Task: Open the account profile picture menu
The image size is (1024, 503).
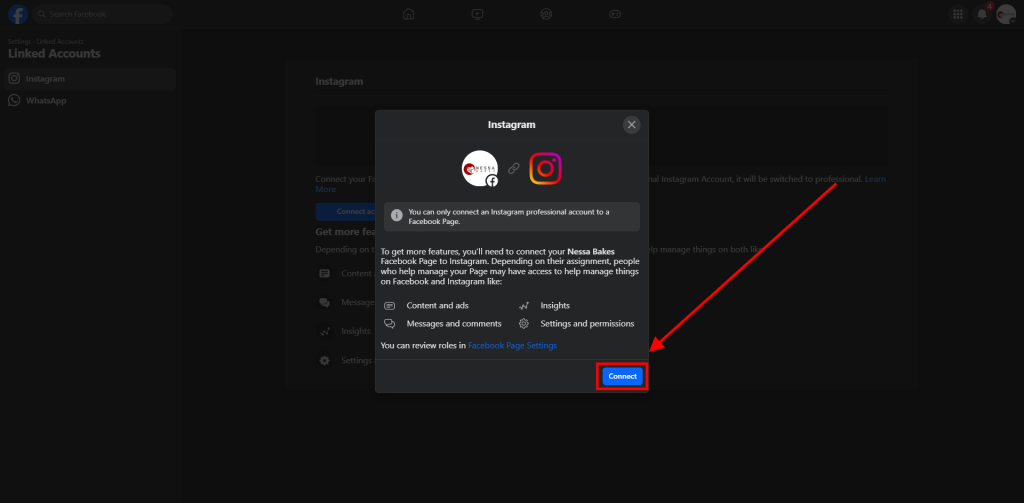Action: click(x=1006, y=14)
